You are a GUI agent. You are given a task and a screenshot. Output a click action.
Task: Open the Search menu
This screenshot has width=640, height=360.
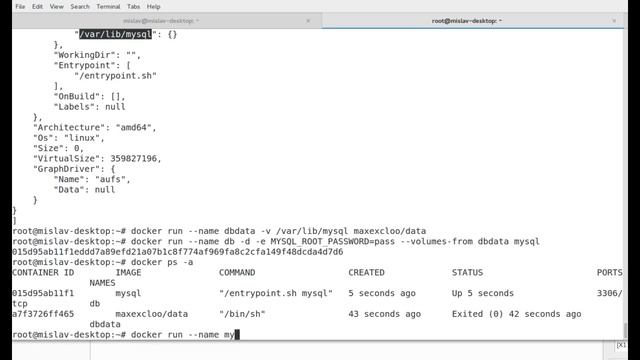click(x=80, y=7)
